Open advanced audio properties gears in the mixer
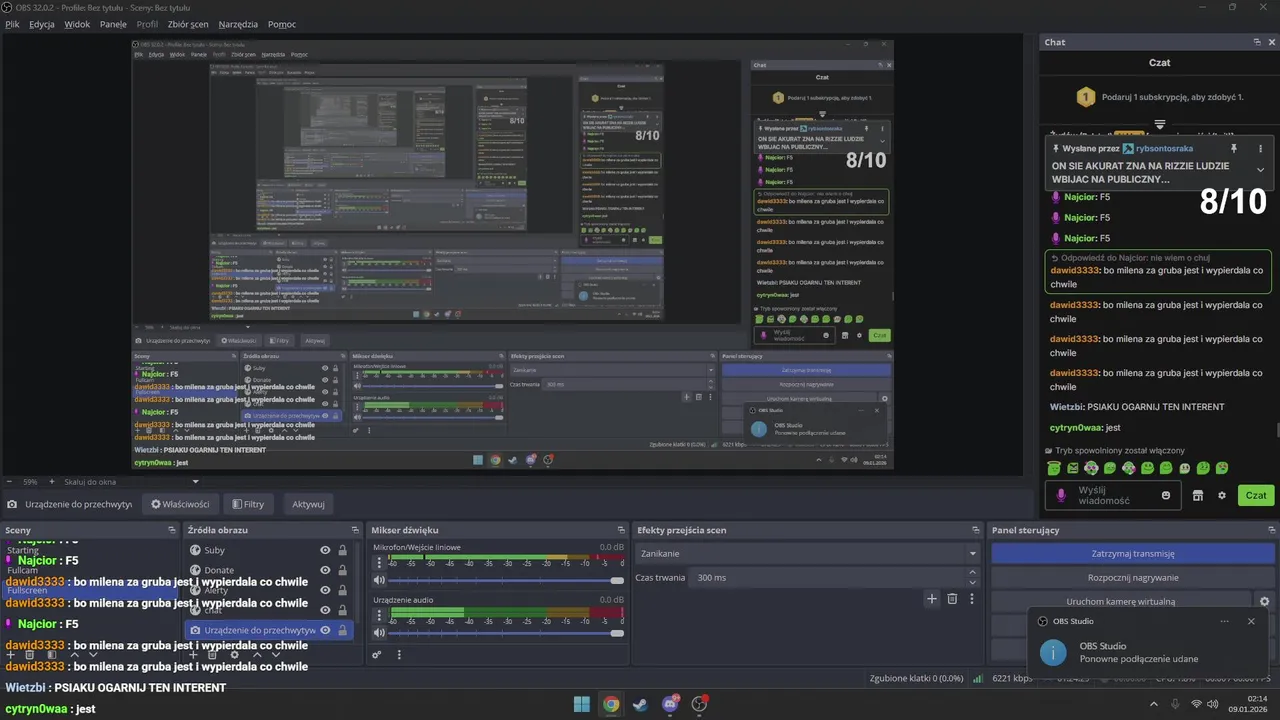Viewport: 1280px width, 720px height. [377, 655]
